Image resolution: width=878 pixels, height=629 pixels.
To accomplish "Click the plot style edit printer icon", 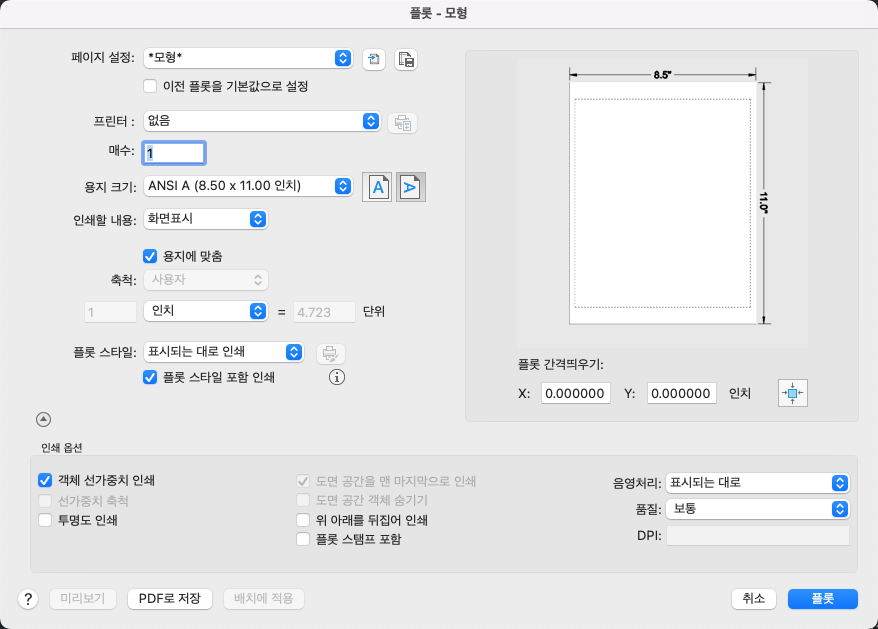I will click(330, 353).
